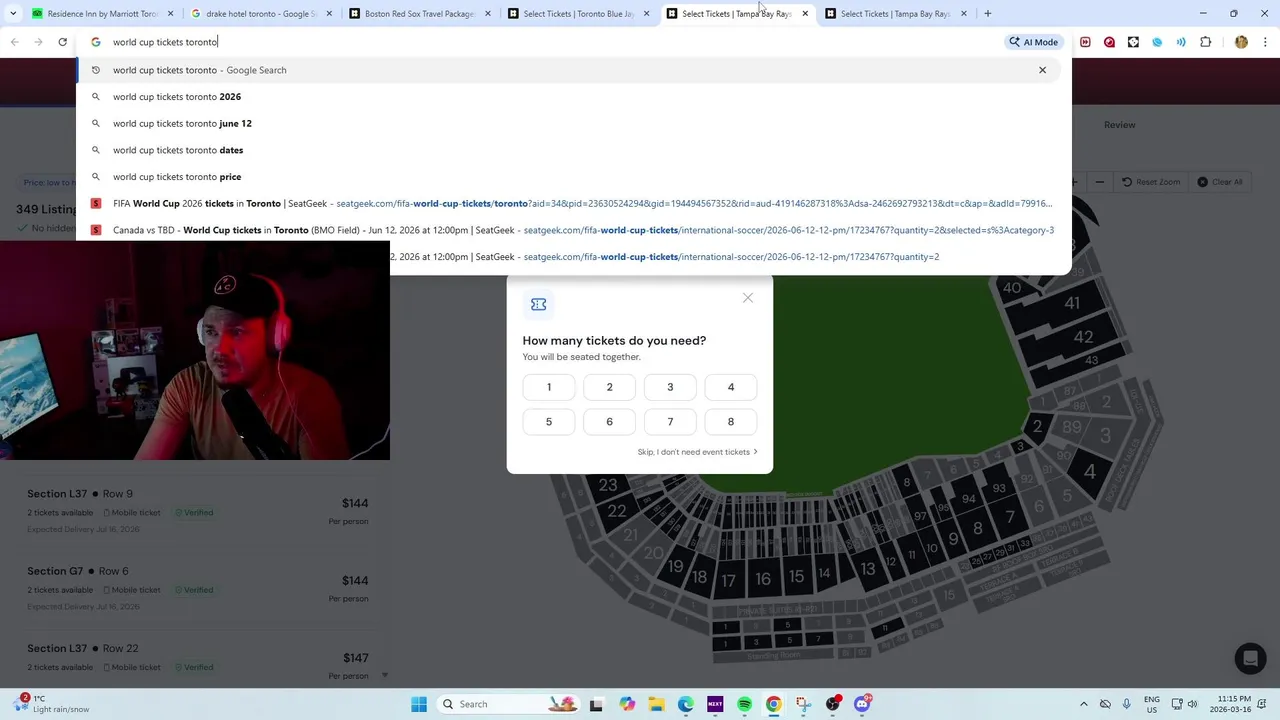Click the blue sound-waves extension icon
This screenshot has width=1280, height=720.
pyautogui.click(x=1181, y=42)
